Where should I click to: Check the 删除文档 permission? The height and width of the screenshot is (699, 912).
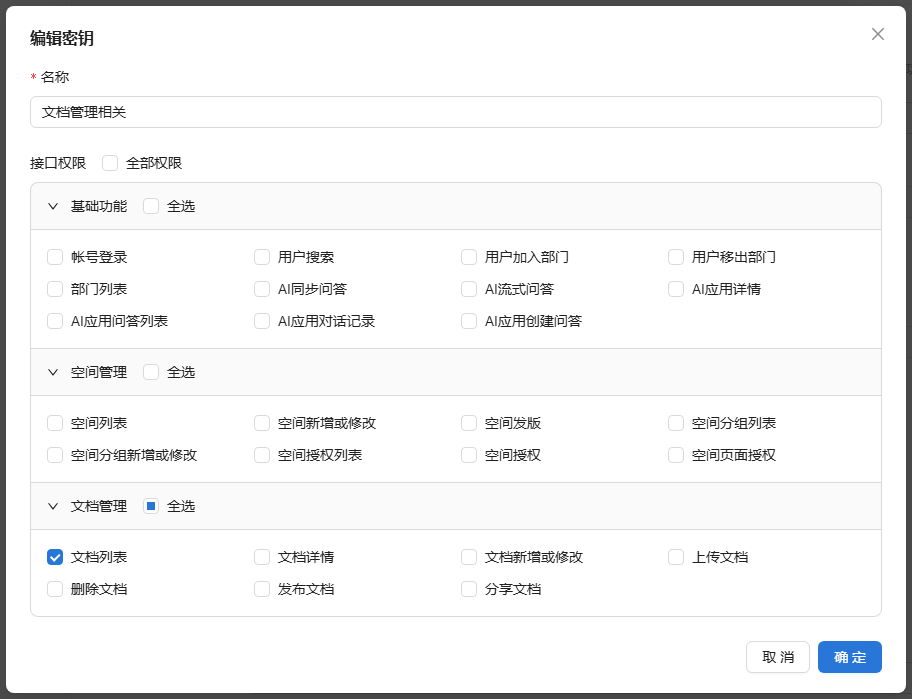[x=55, y=589]
